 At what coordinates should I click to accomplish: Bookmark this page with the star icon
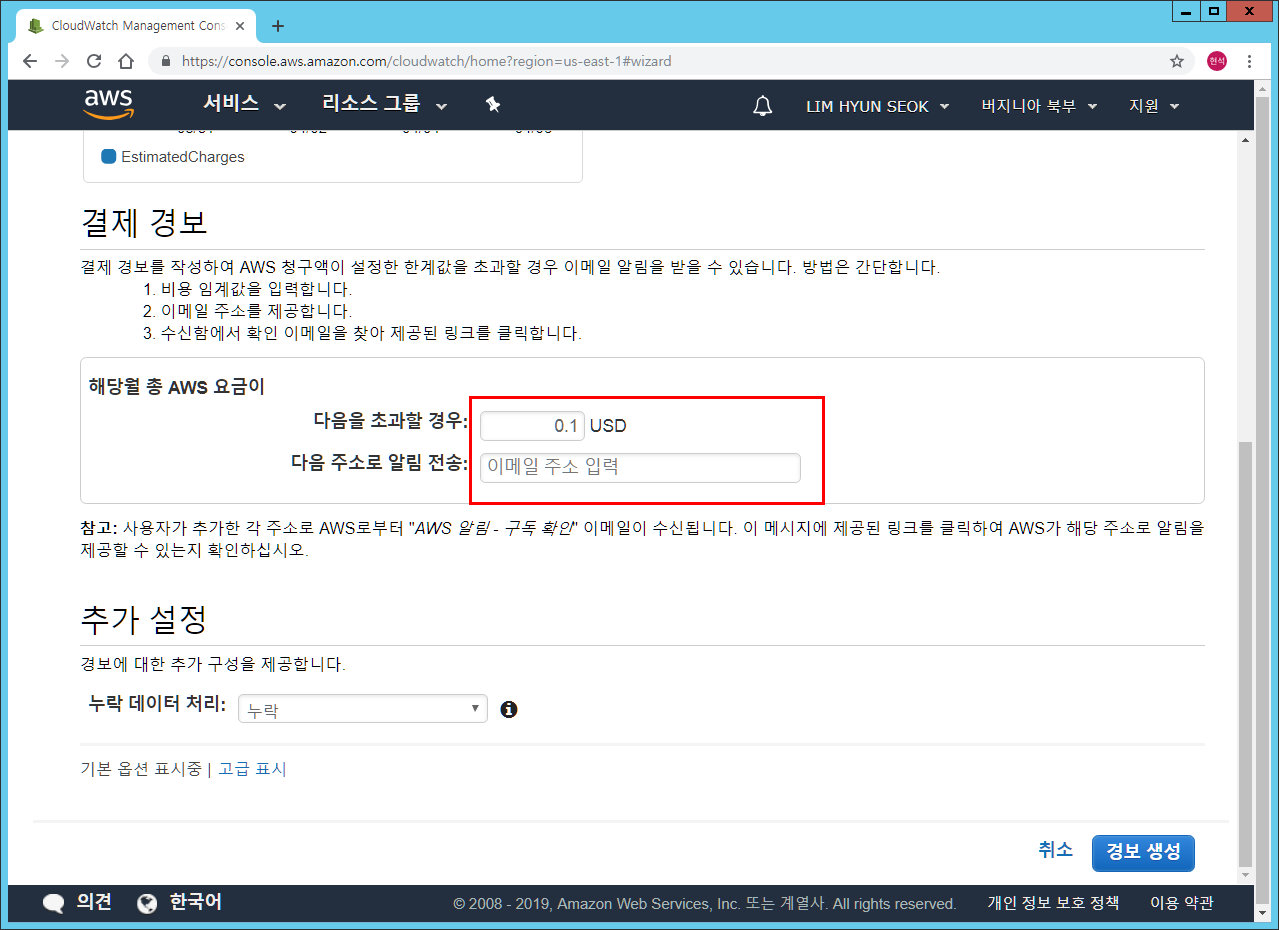(1177, 61)
